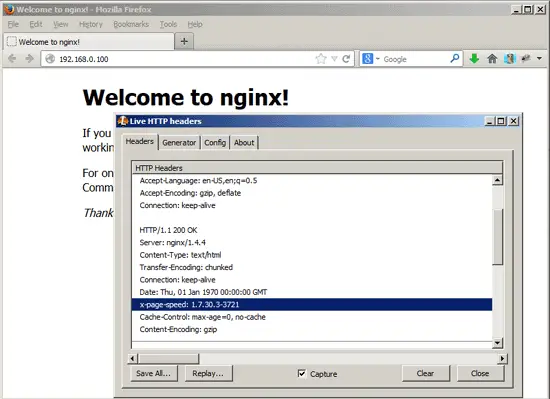Select the Welcome to nginx! tab
Viewport: 550px width, 399px height.
click(88, 41)
